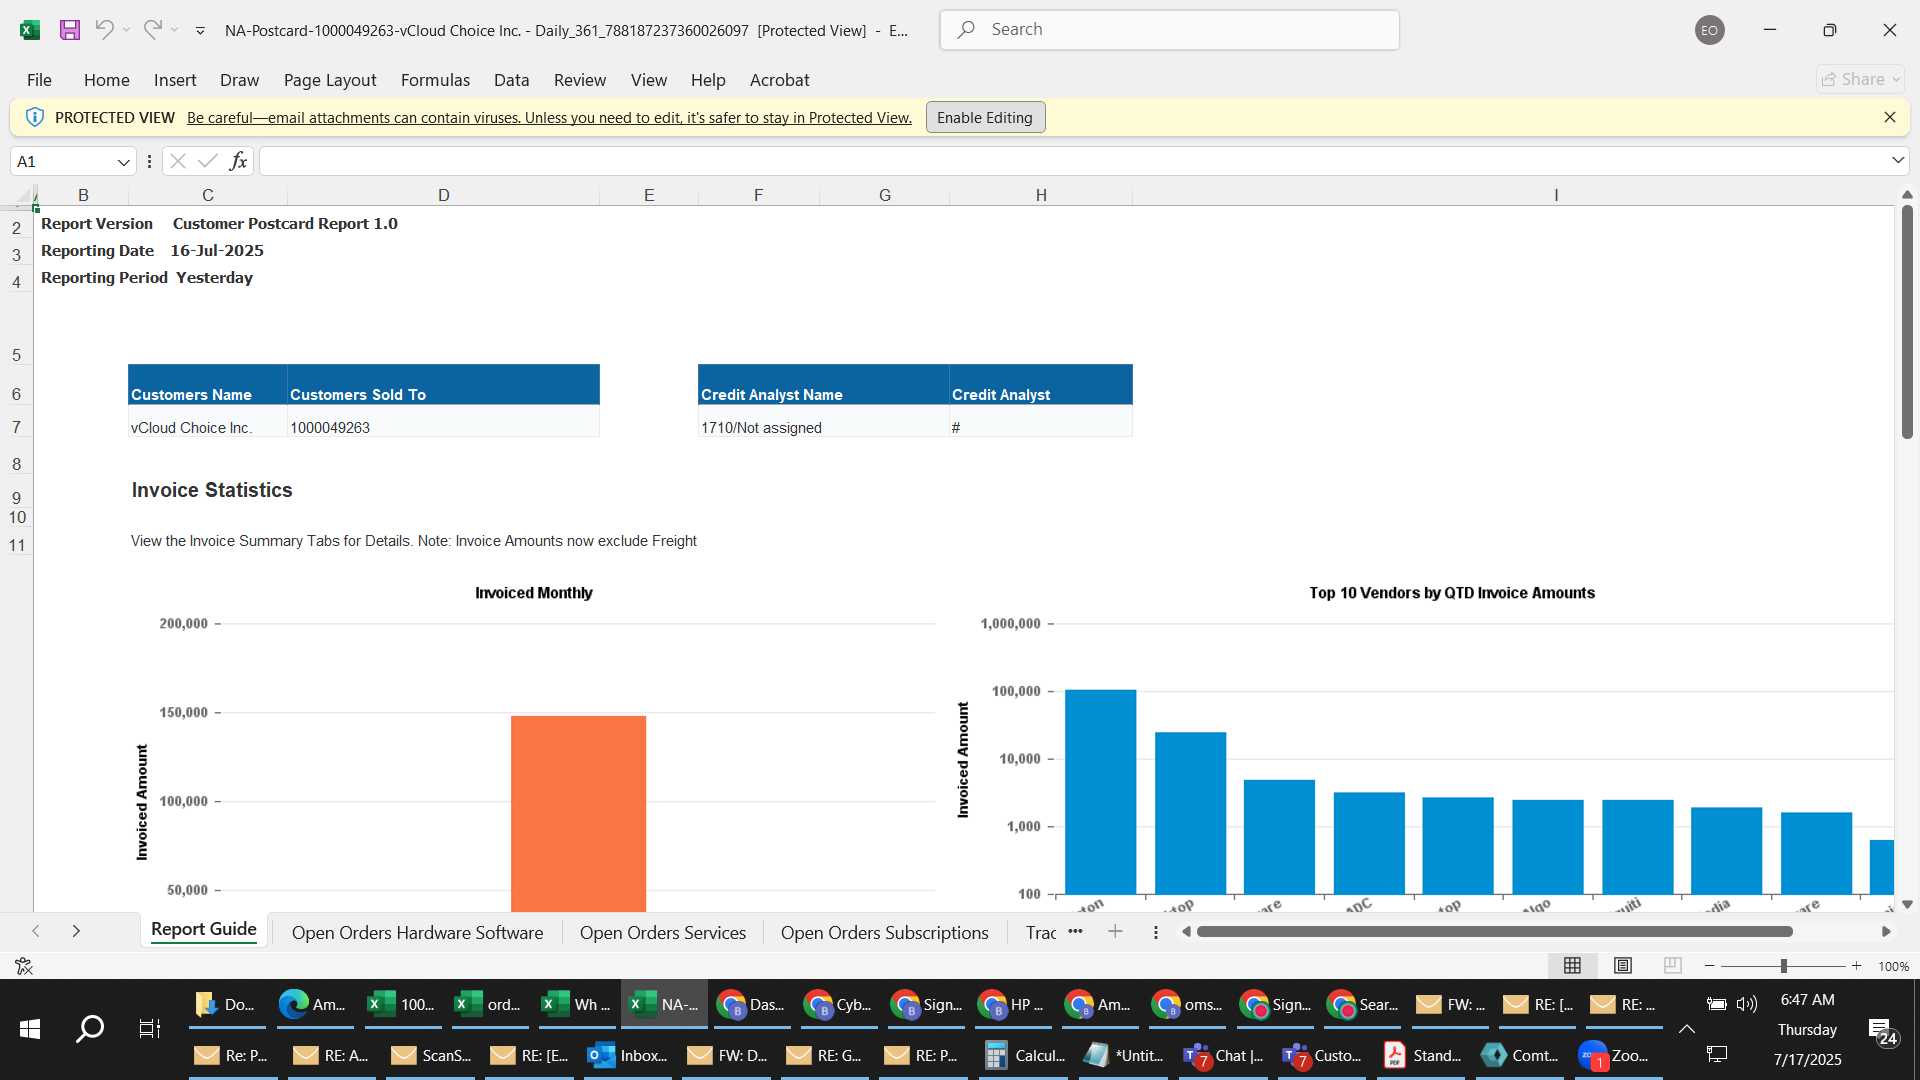Click the horizontal scrollbar thumb
The width and height of the screenshot is (1920, 1080).
coord(1494,931)
